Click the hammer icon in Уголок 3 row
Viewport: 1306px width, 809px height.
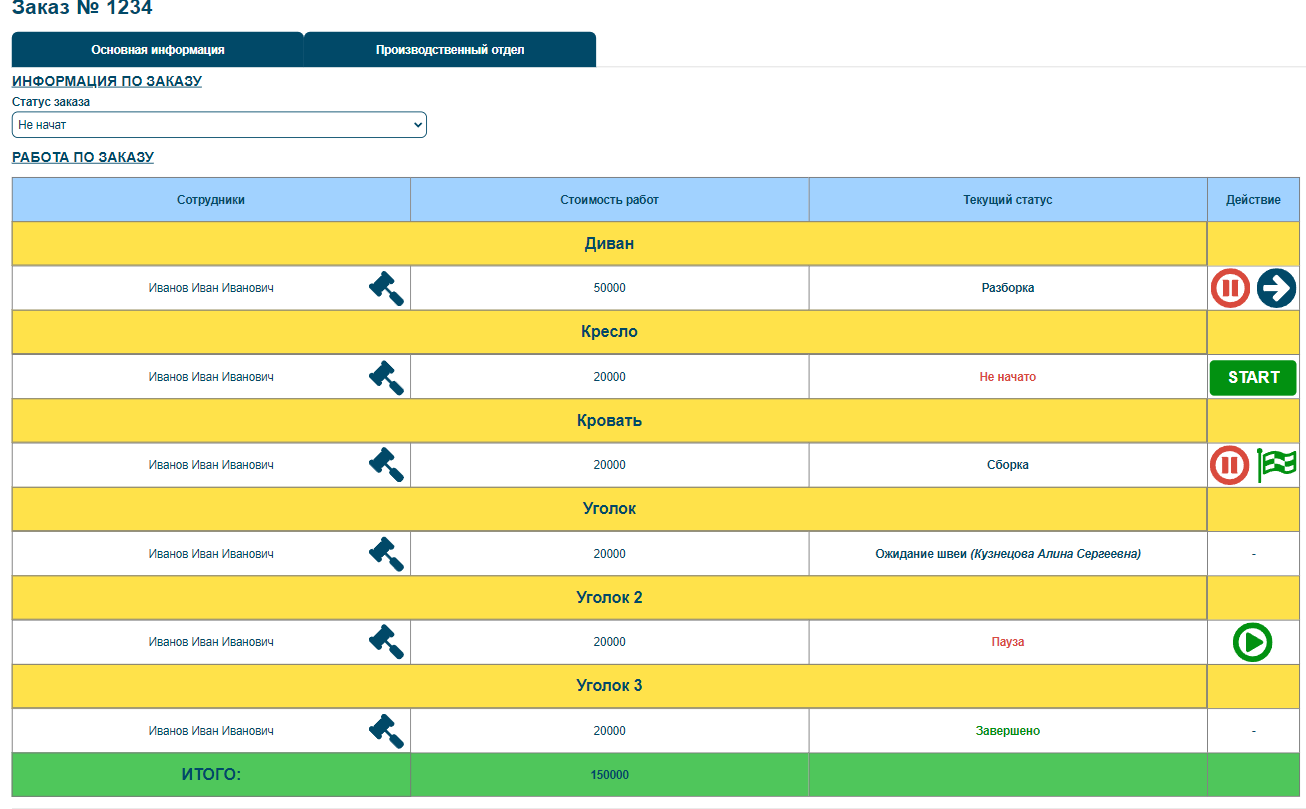(386, 731)
